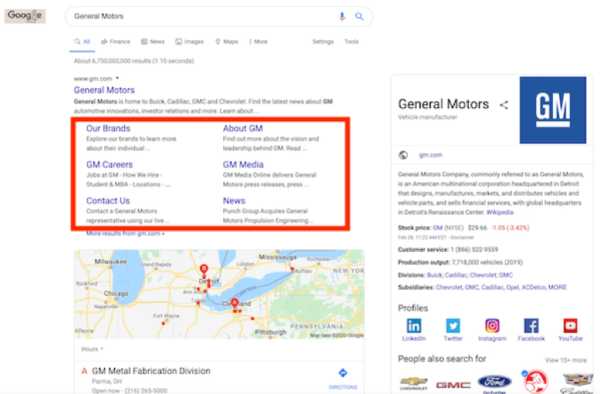Click the magnifying glass search button
The image size is (600, 394).
[x=359, y=16]
